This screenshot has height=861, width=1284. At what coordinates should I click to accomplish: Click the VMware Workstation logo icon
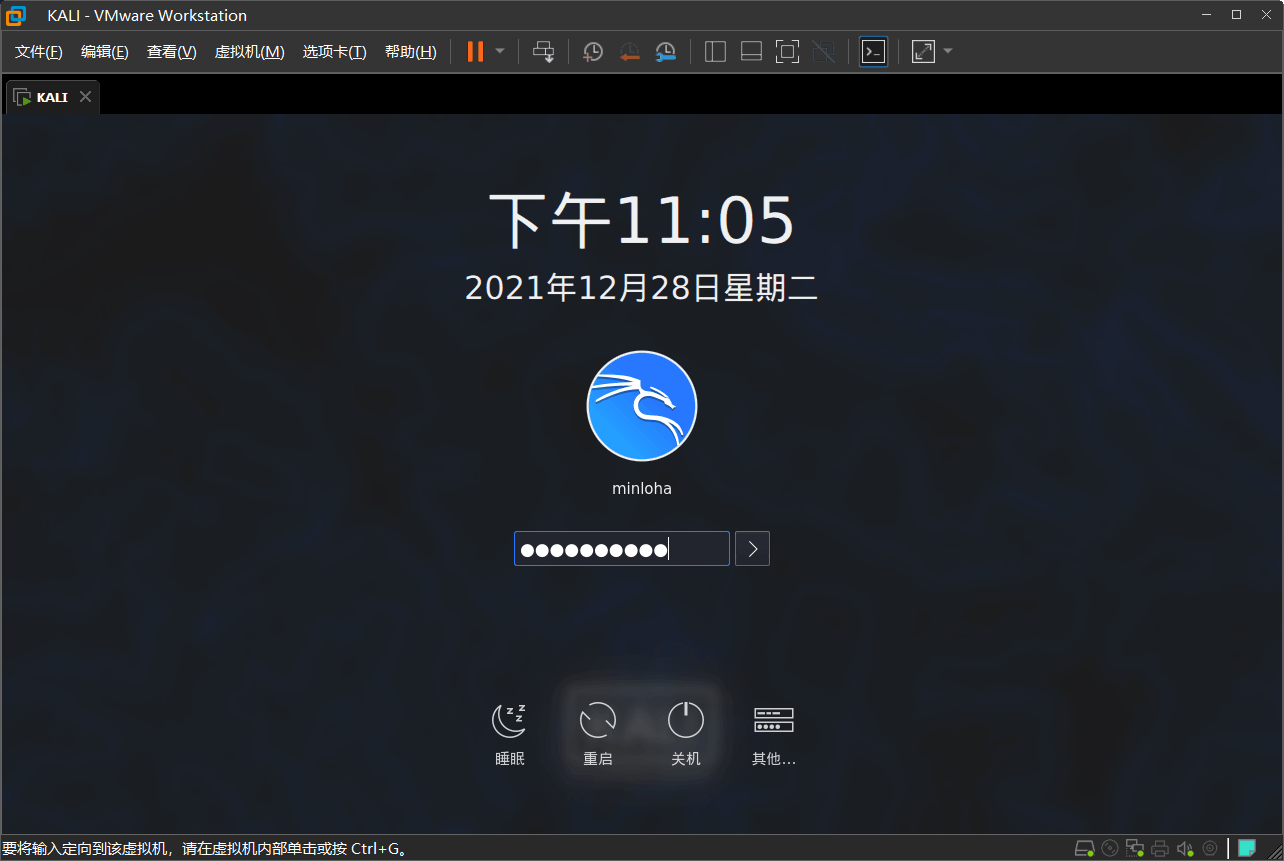point(16,15)
